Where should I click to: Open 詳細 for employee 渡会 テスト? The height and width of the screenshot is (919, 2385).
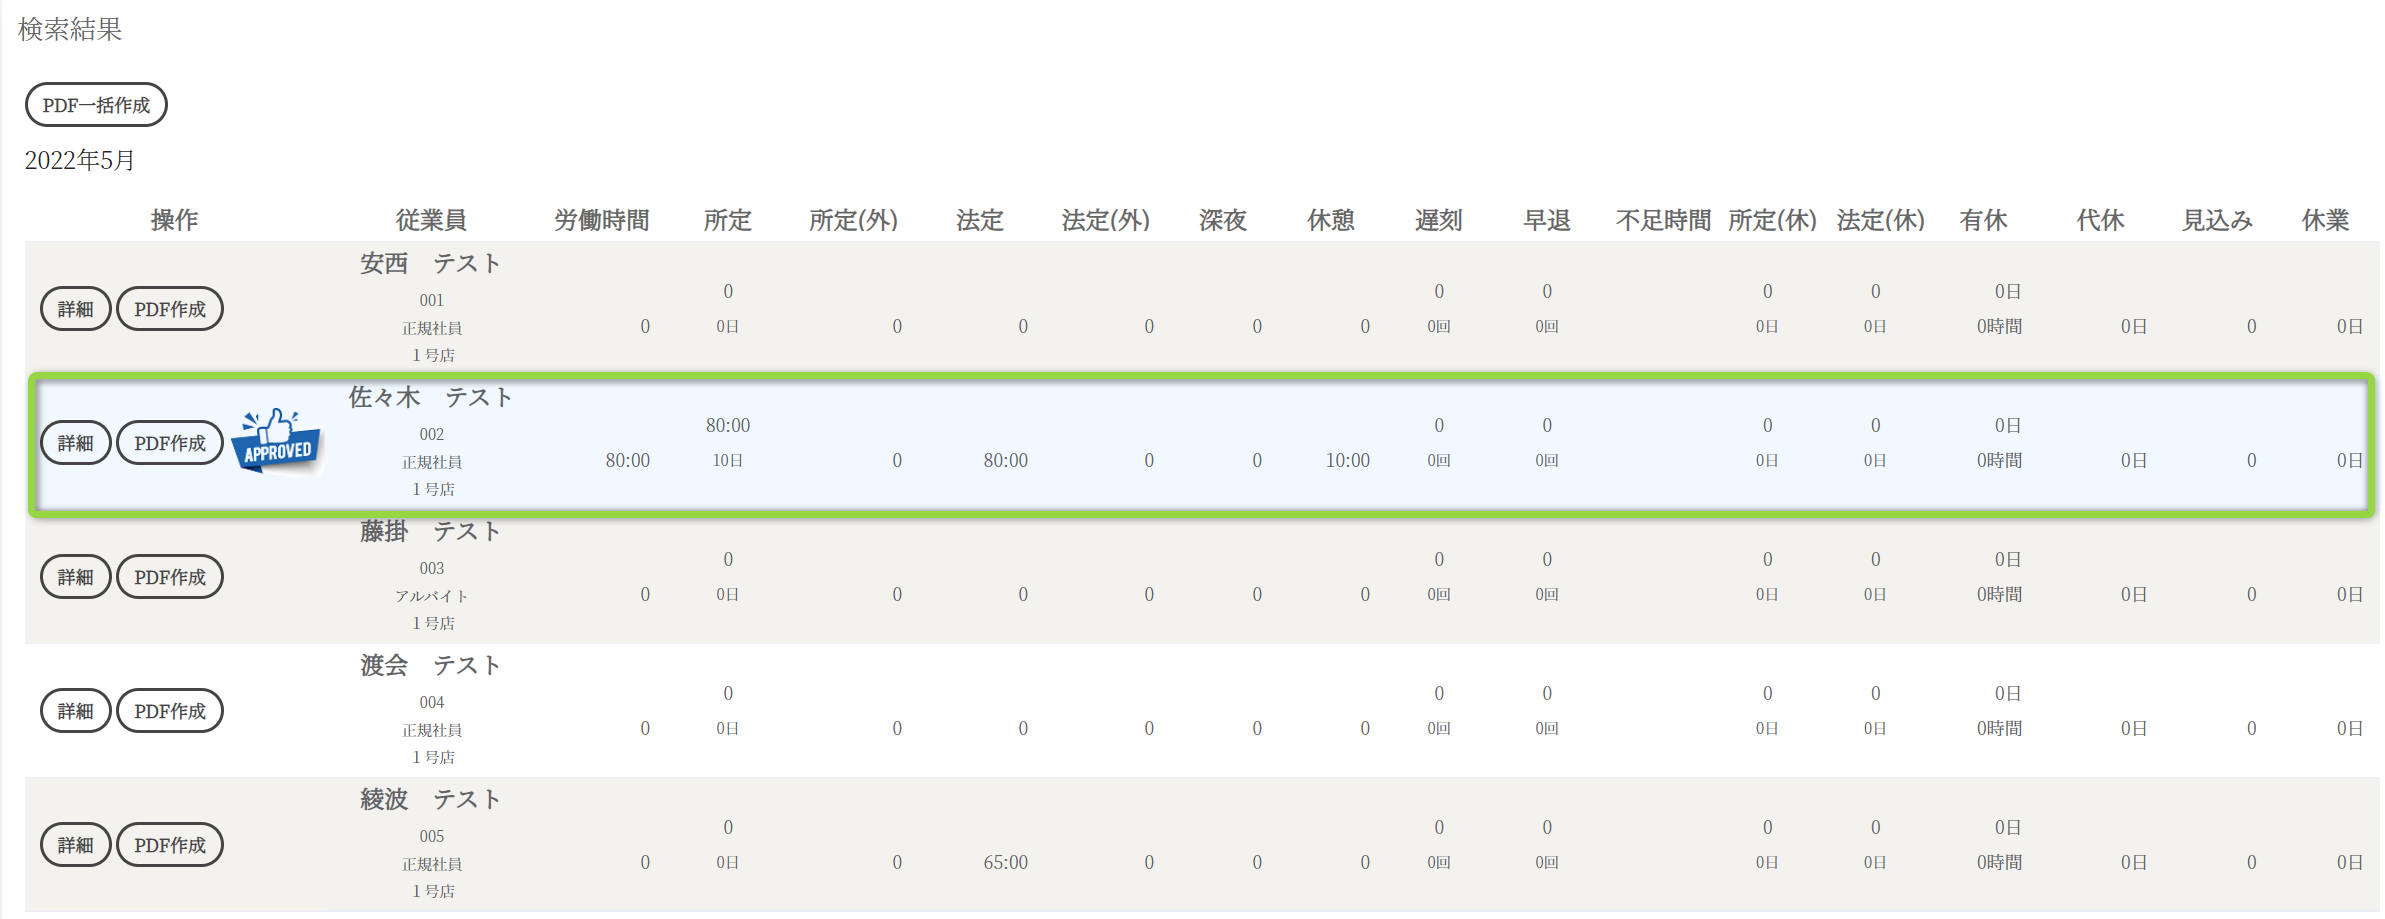click(75, 711)
